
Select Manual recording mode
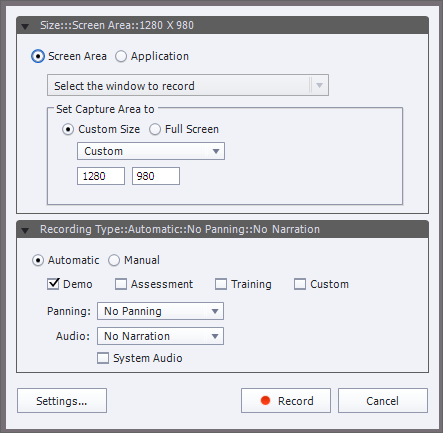point(114,260)
